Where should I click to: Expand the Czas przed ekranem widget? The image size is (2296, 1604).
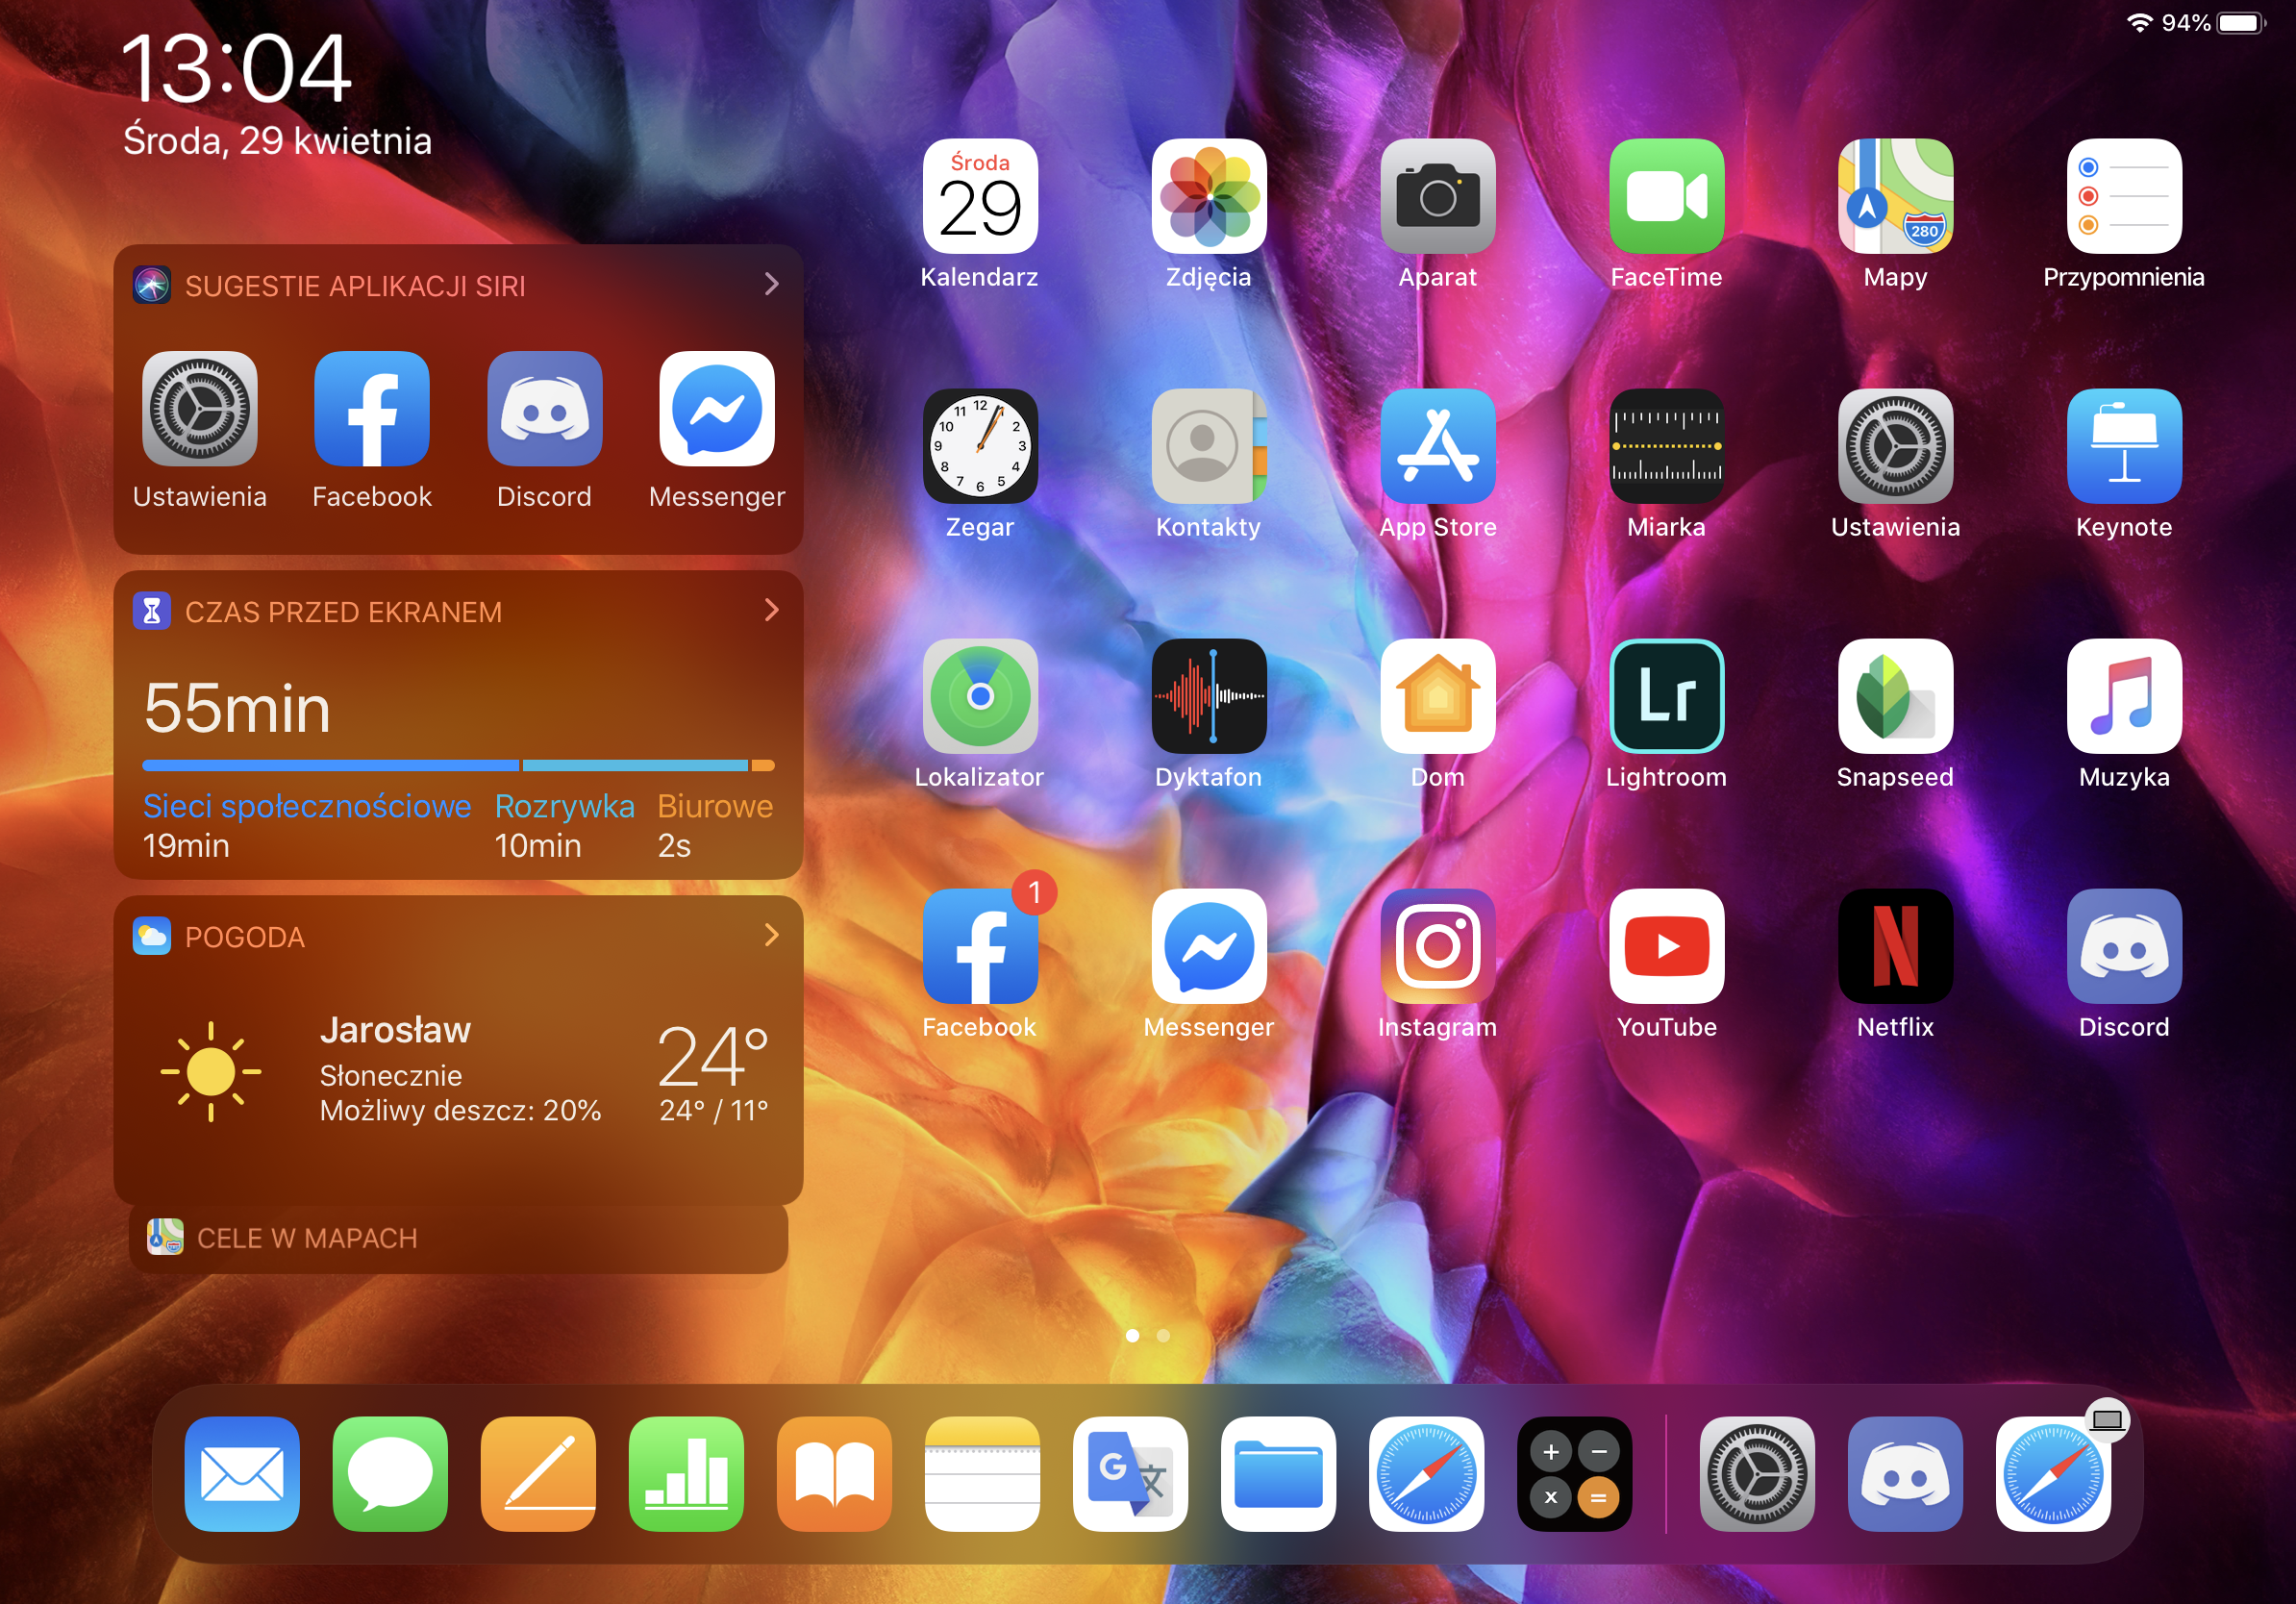(x=771, y=610)
